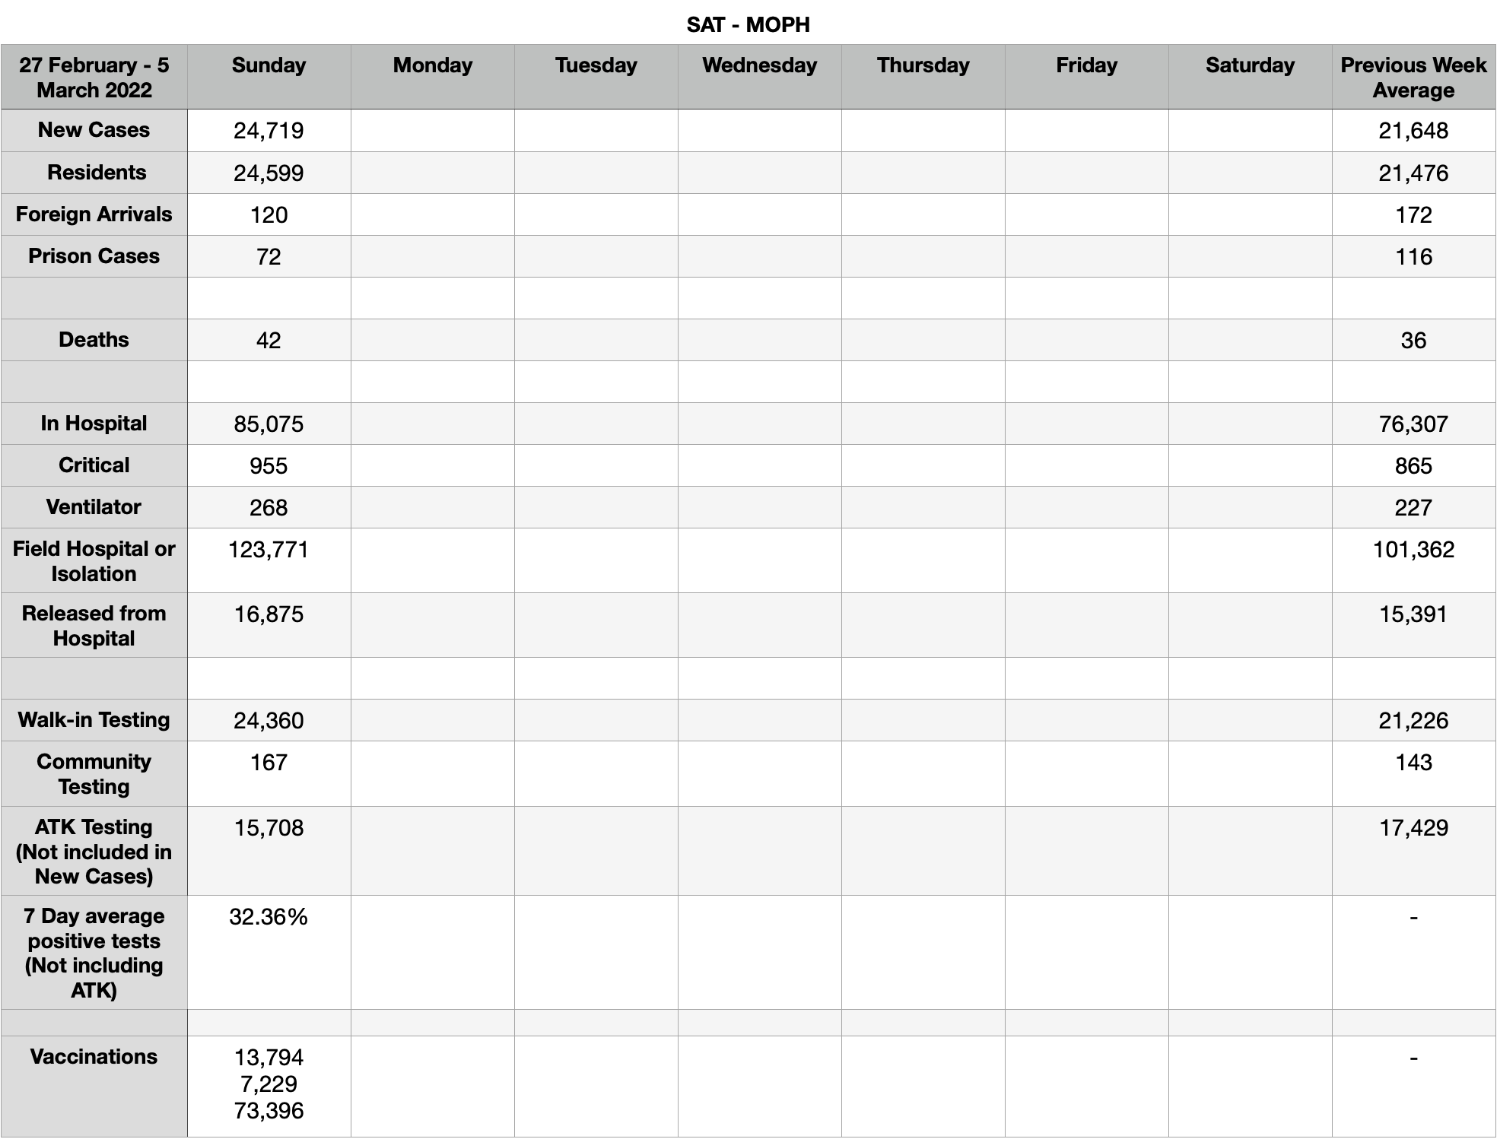The height and width of the screenshot is (1139, 1500).
Task: Select the In Hospital value 85,075
Action: tap(268, 424)
